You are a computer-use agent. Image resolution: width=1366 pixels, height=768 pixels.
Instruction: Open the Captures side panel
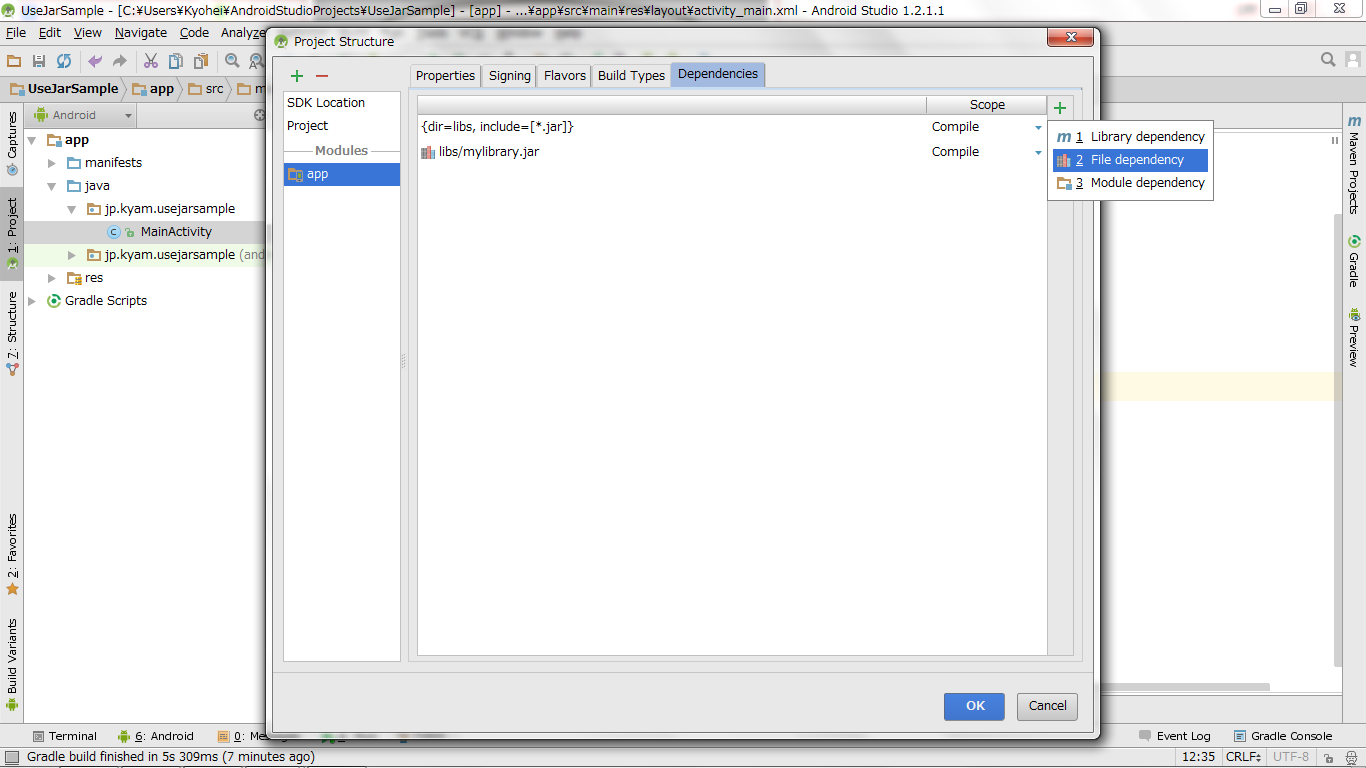12,142
